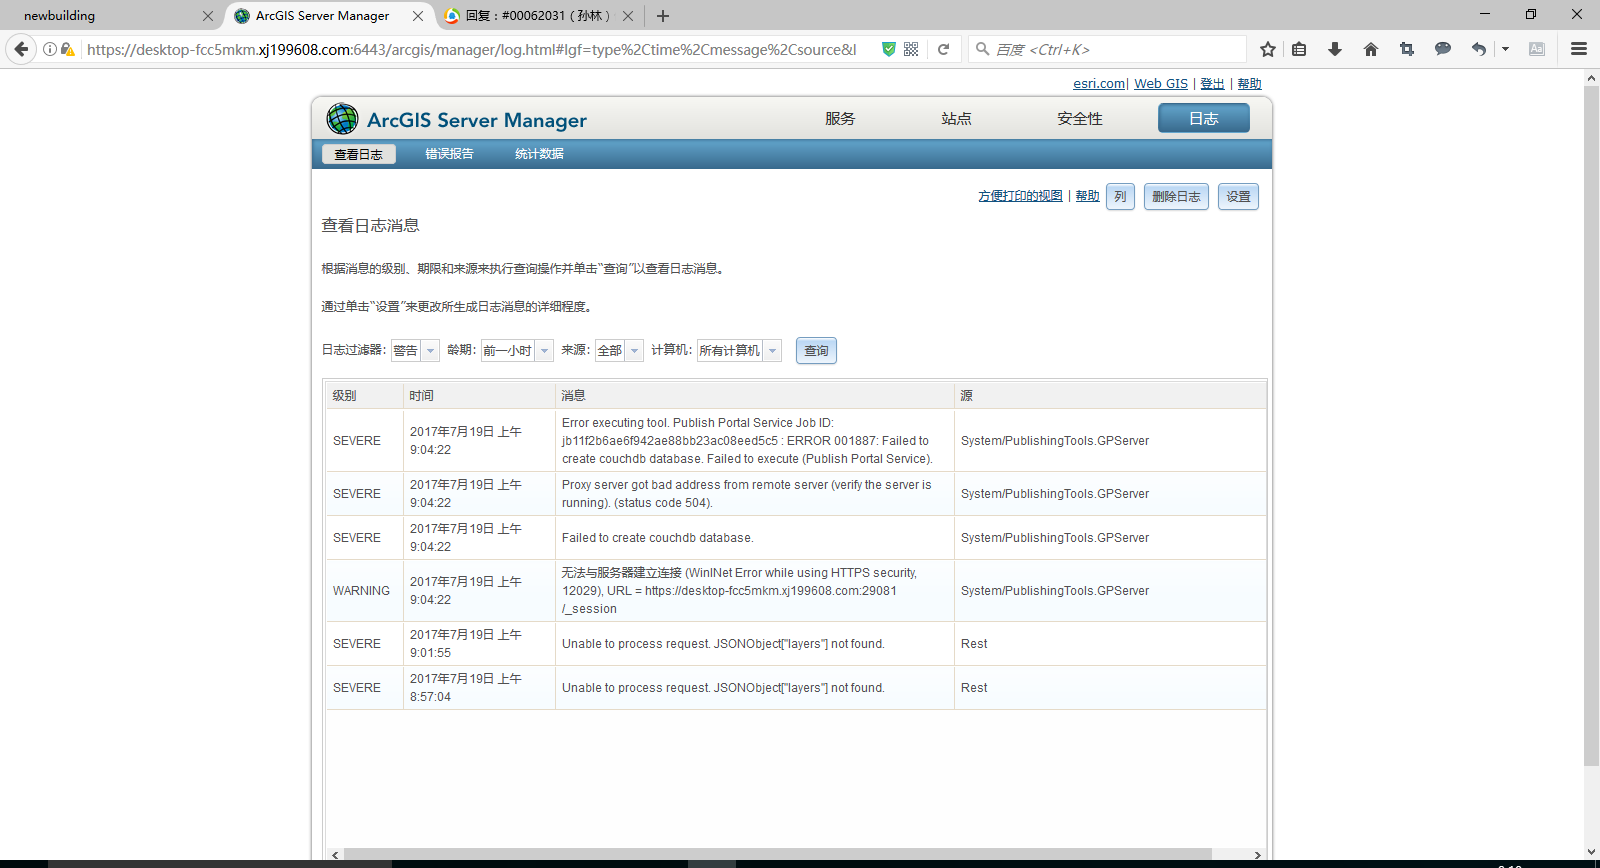Select the 日志 main tab

(x=1204, y=118)
